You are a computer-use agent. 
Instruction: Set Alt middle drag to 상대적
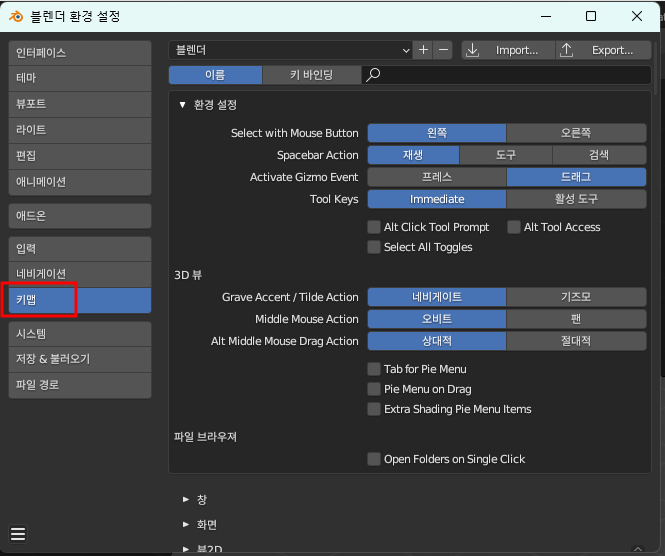coord(437,341)
